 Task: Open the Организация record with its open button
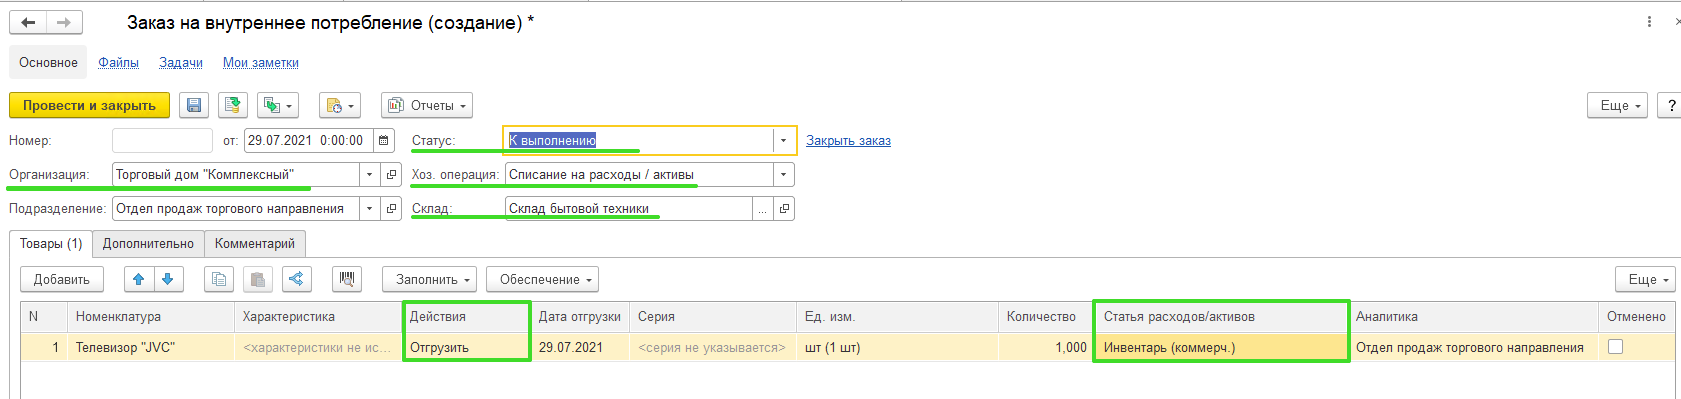[x=391, y=175]
